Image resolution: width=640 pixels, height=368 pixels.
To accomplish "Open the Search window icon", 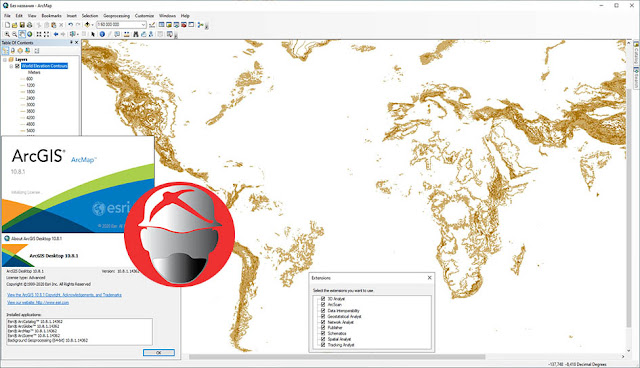I will pos(176,25).
